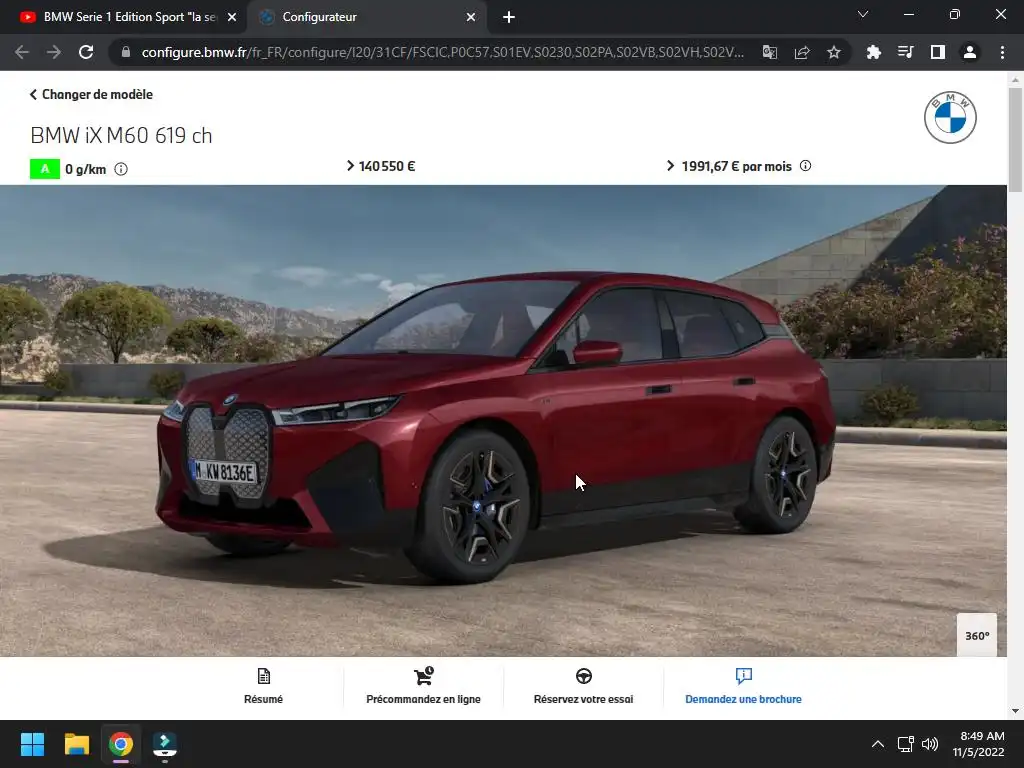Click Chrome icon in taskbar
Image resolution: width=1024 pixels, height=768 pixels.
pos(121,744)
